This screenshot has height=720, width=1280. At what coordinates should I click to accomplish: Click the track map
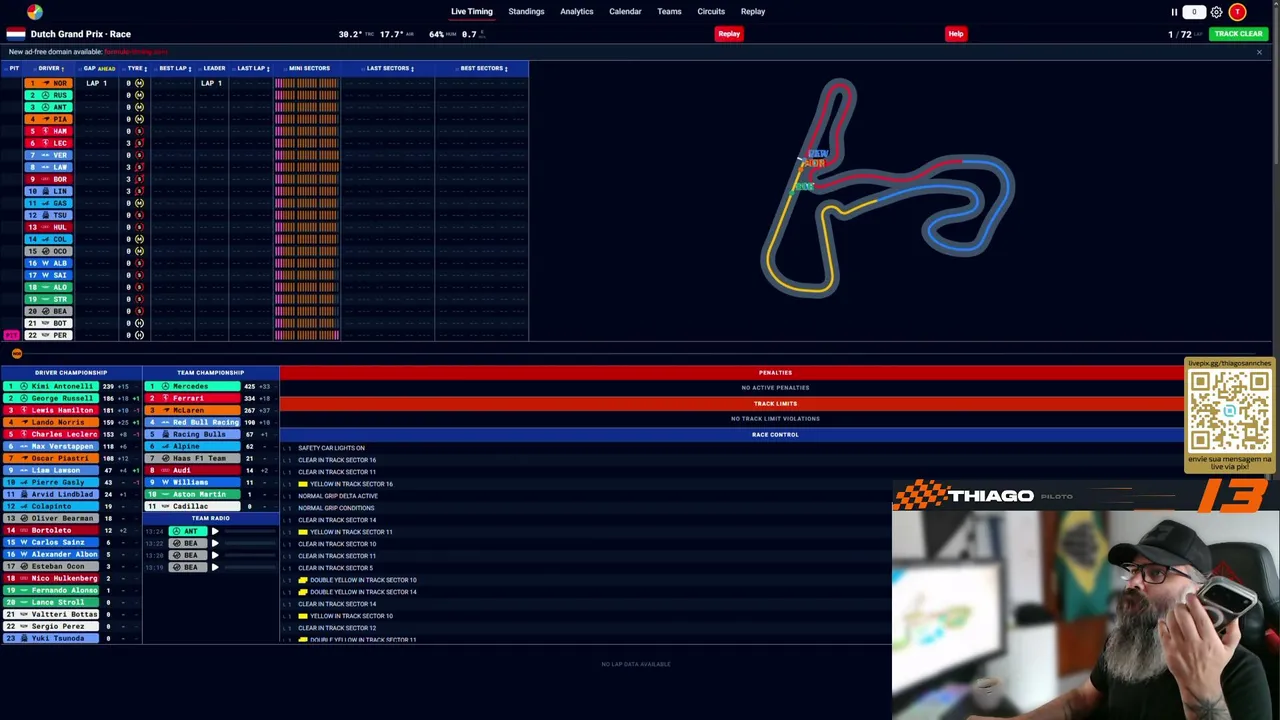coord(887,188)
